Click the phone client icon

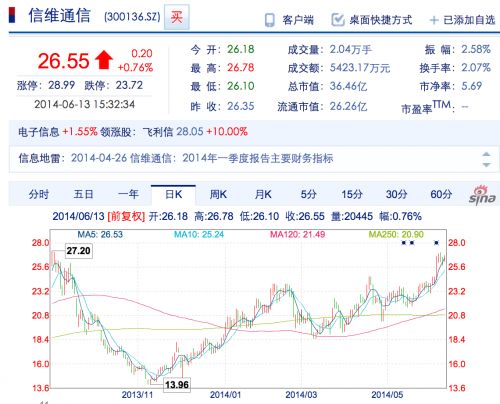[270, 20]
